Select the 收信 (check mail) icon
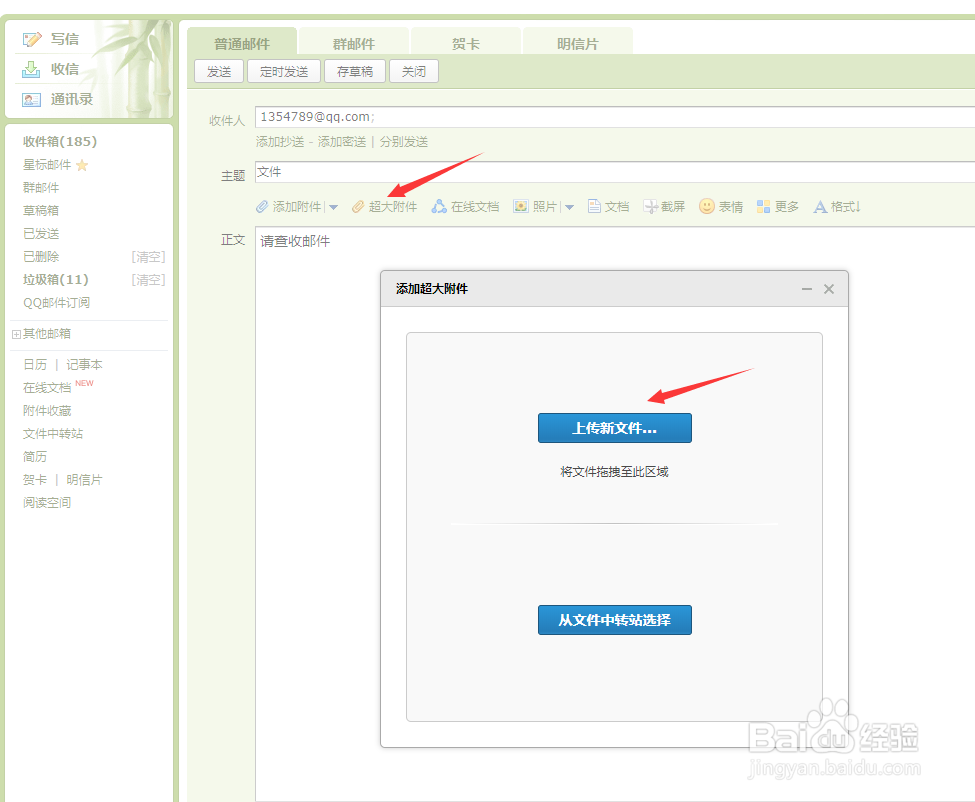Viewport: 975px width, 802px height. (33, 69)
